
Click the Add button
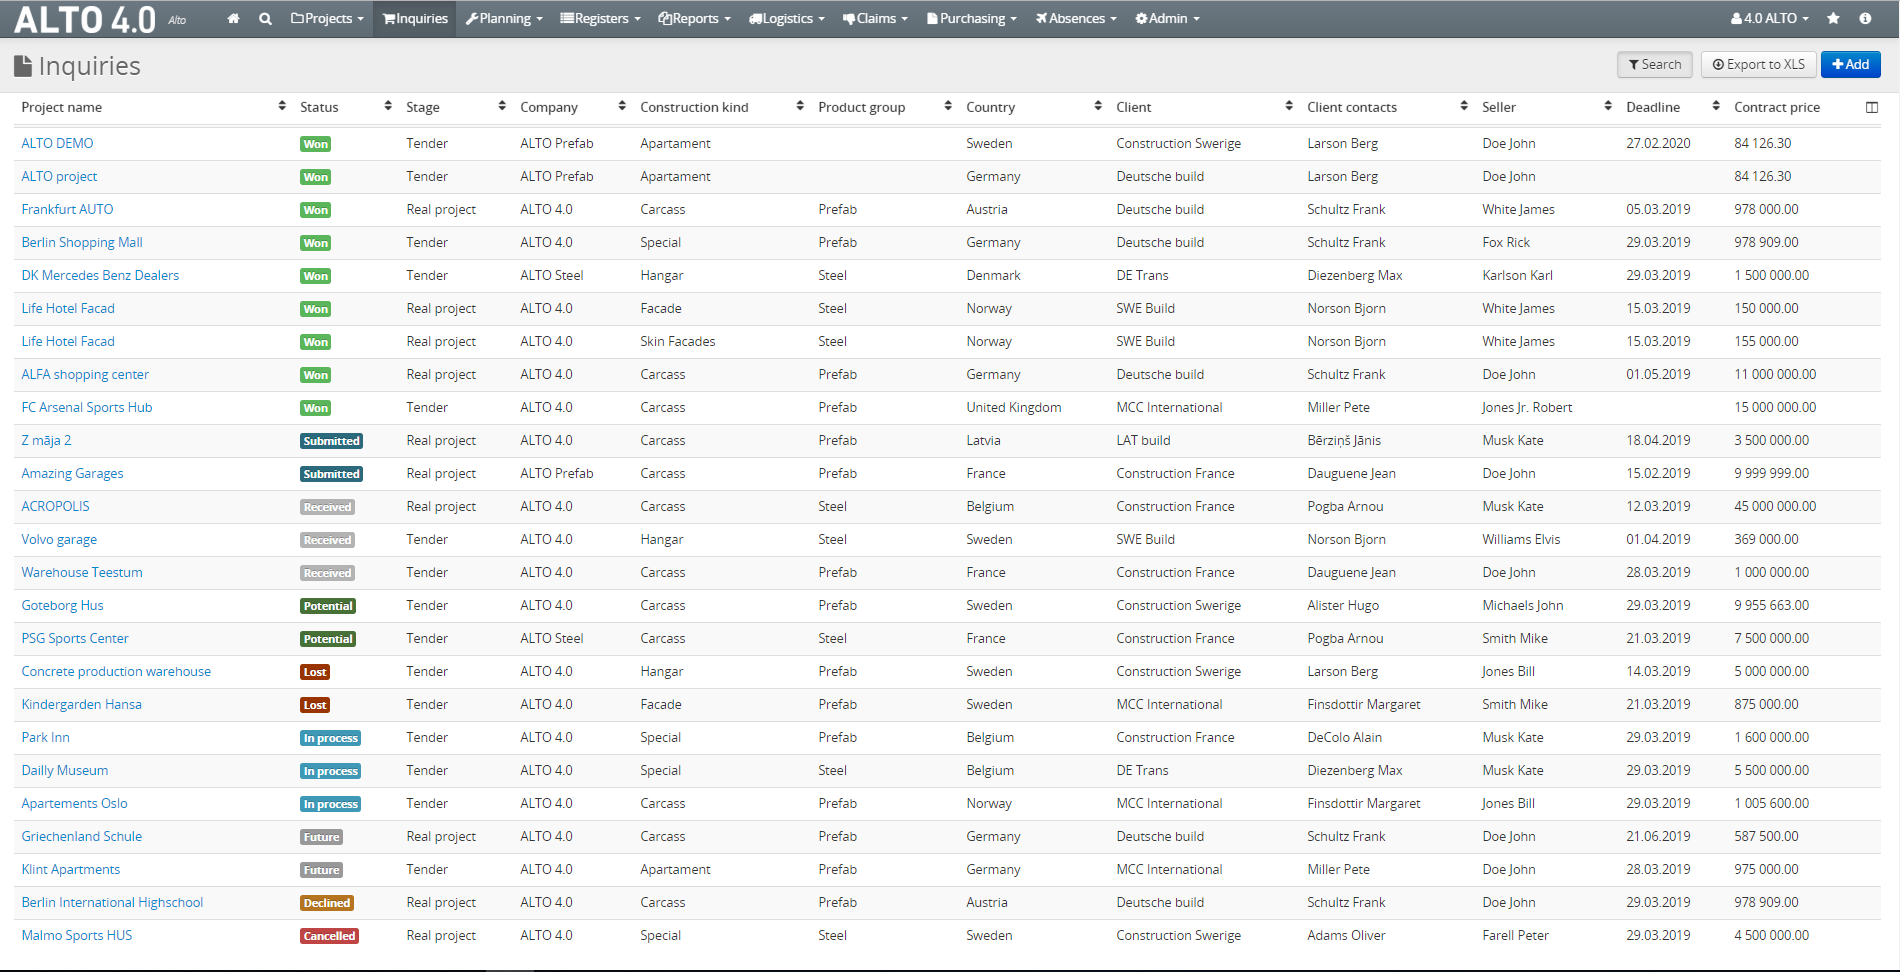click(x=1850, y=64)
